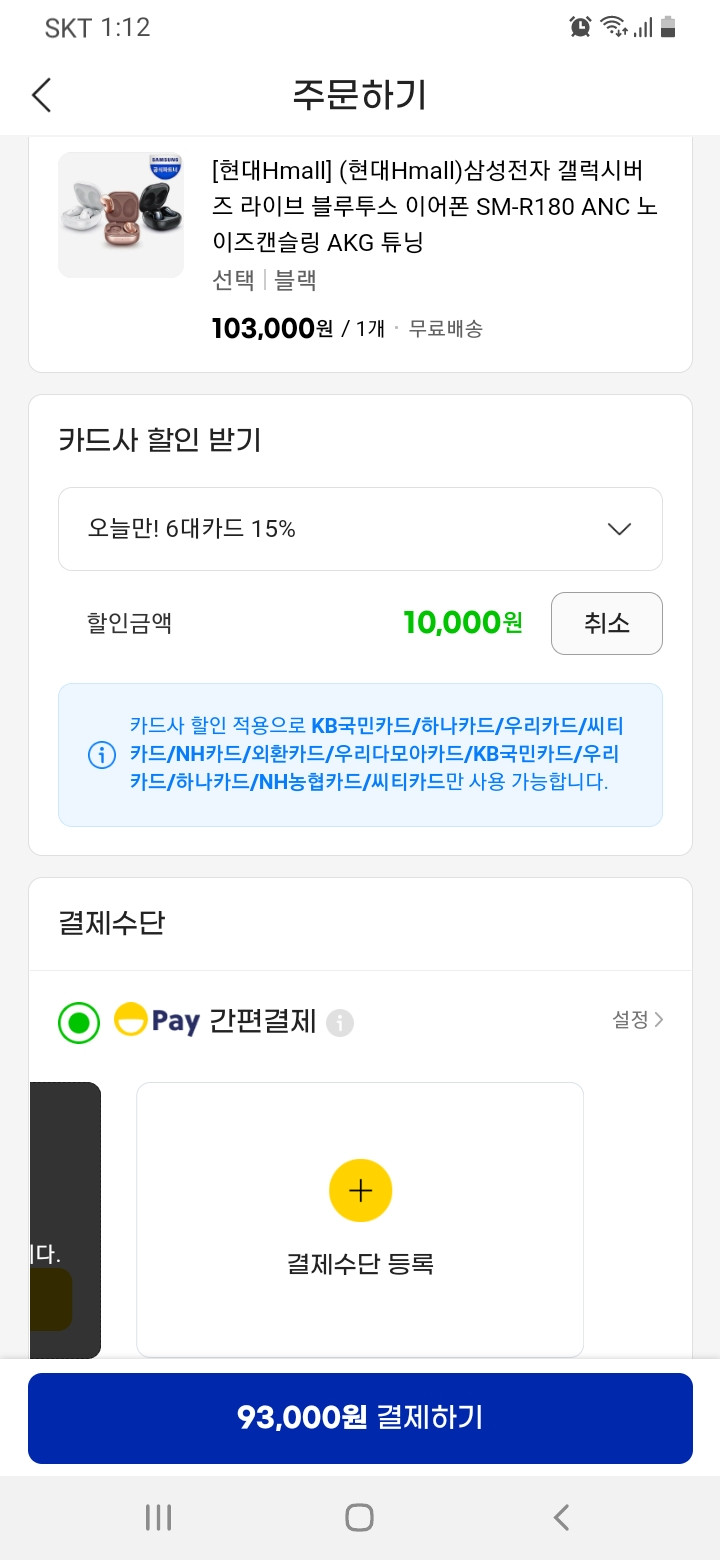This screenshot has height=1560, width=720.
Task: Tap the 결제수단 section header
Action: pos(111,923)
